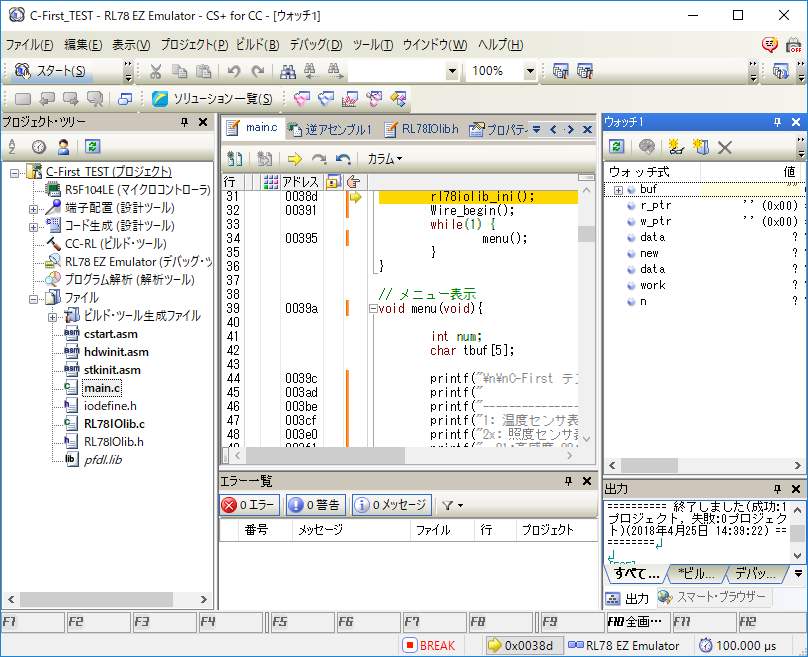
Task: Open the デバッグ(D) menu
Action: tap(315, 45)
